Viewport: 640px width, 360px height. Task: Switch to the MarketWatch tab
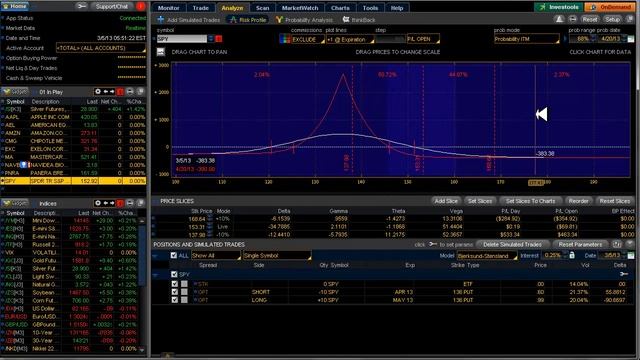click(300, 8)
